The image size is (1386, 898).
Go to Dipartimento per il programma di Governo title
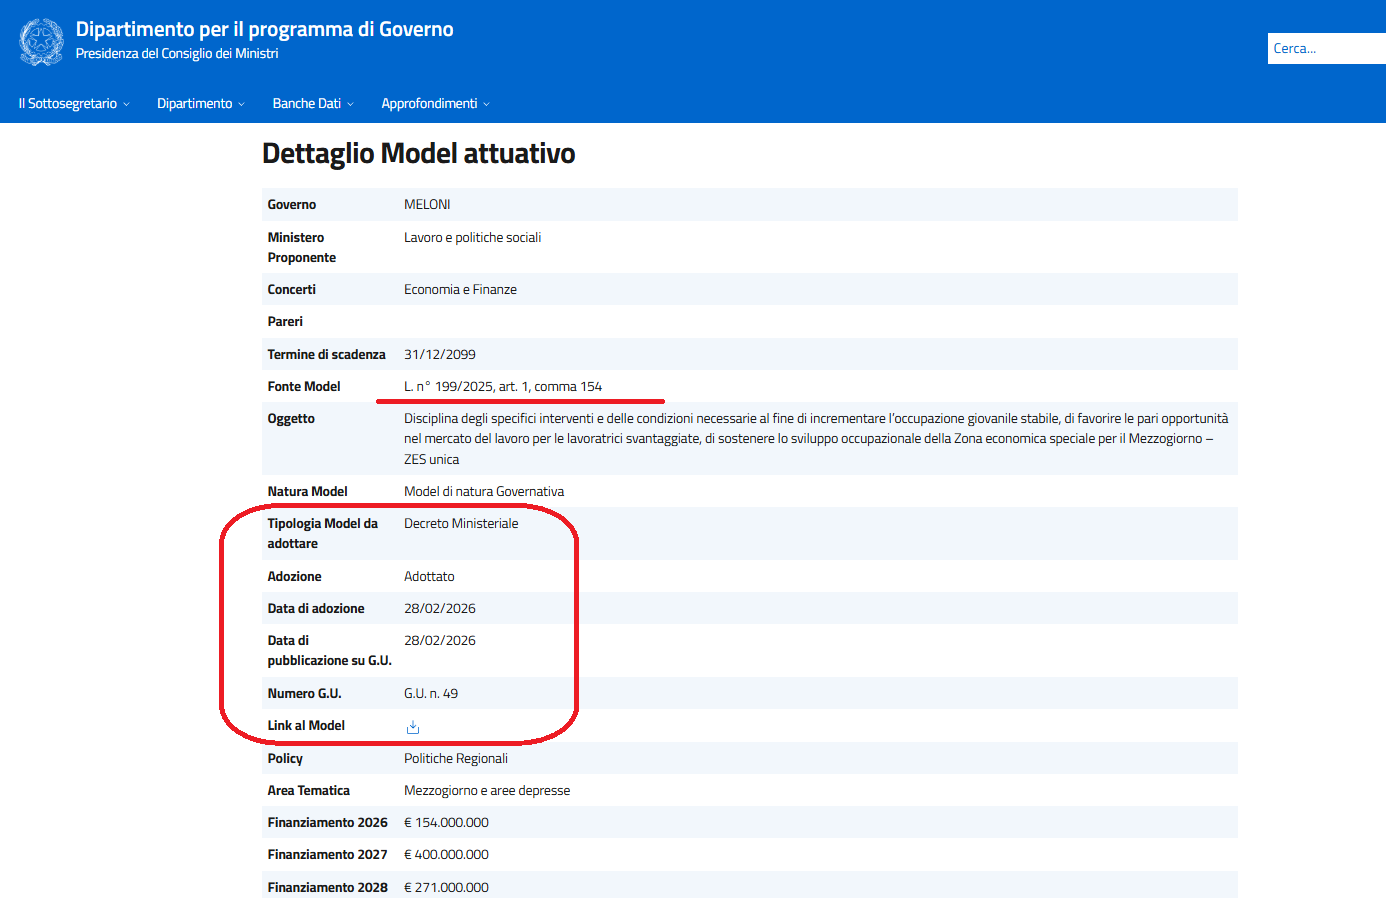click(264, 29)
